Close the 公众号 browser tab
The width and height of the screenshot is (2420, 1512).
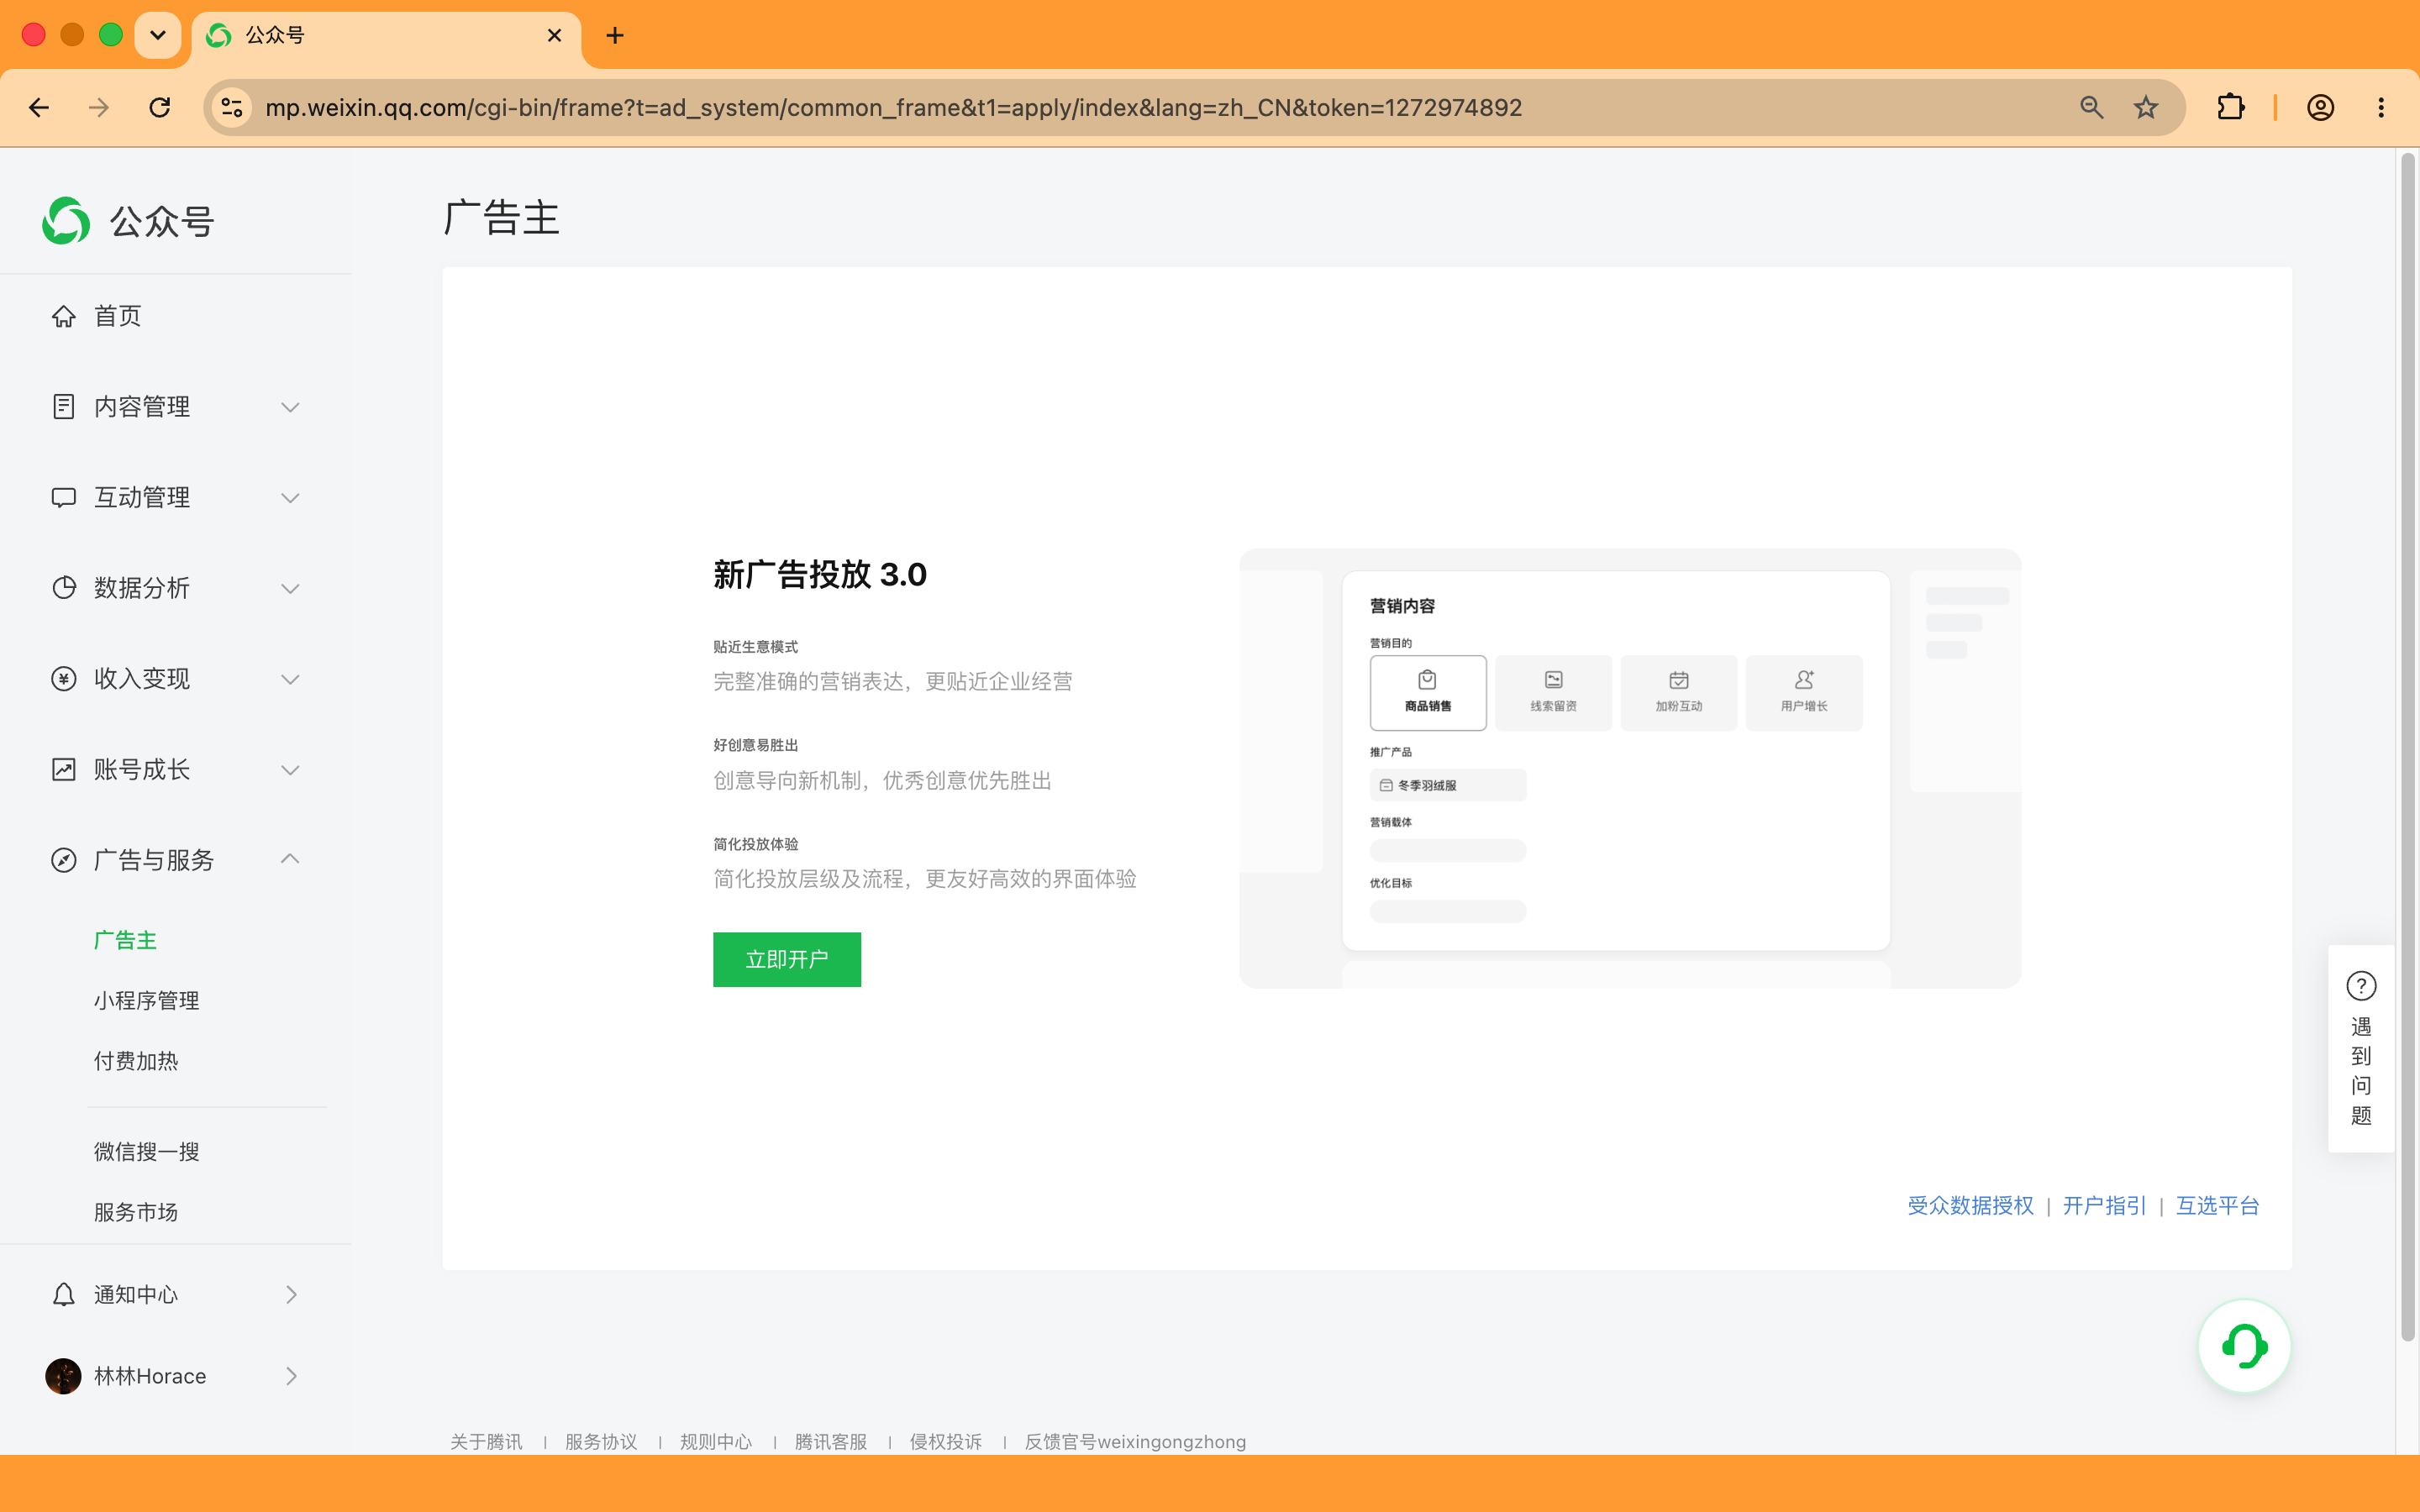[x=554, y=36]
